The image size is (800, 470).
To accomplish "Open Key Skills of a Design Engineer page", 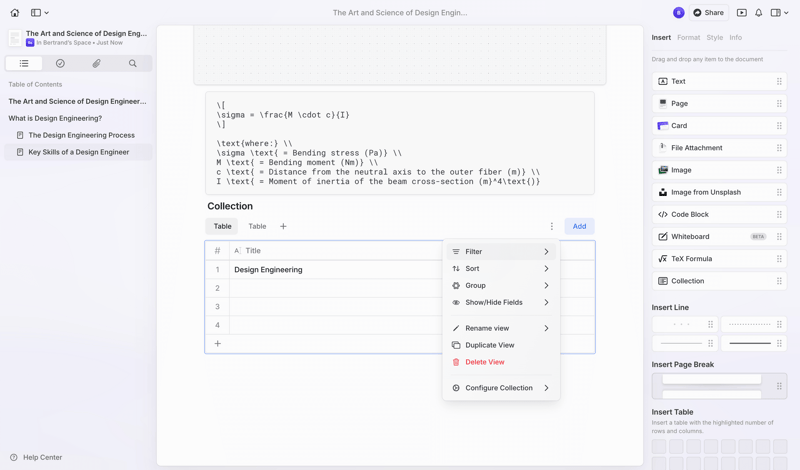I will [79, 152].
